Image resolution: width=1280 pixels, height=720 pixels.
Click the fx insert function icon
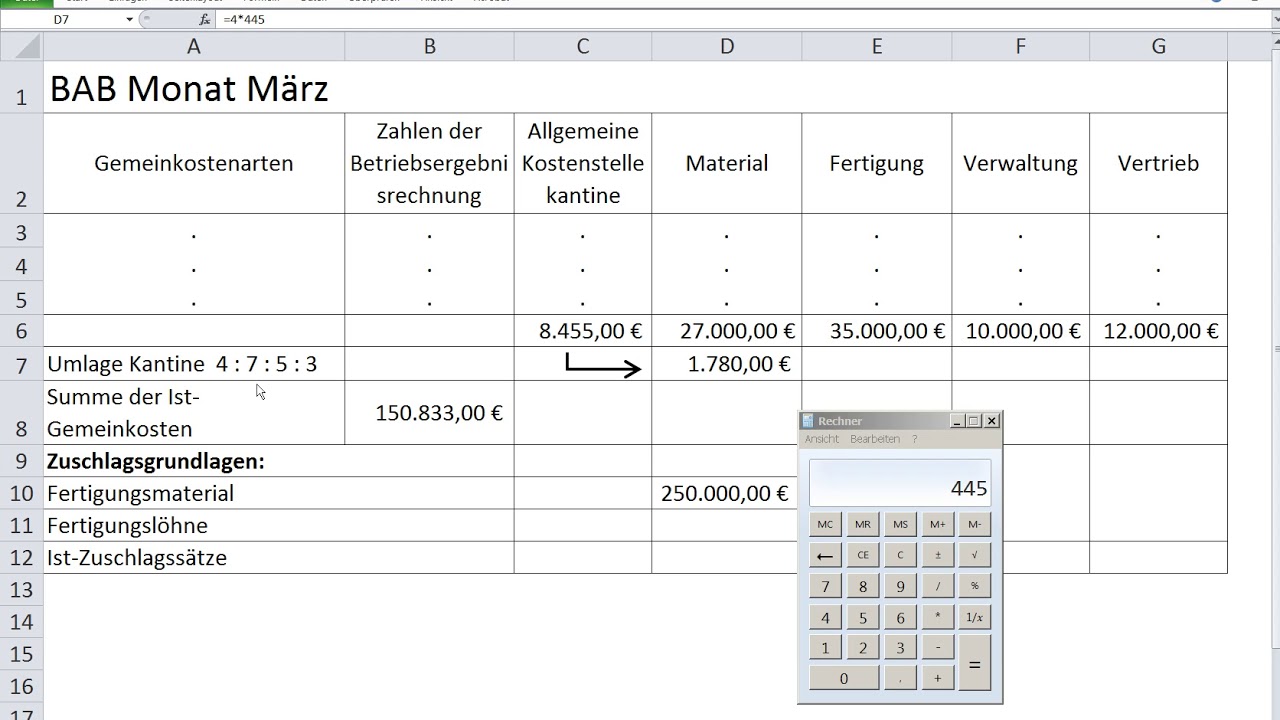click(204, 19)
